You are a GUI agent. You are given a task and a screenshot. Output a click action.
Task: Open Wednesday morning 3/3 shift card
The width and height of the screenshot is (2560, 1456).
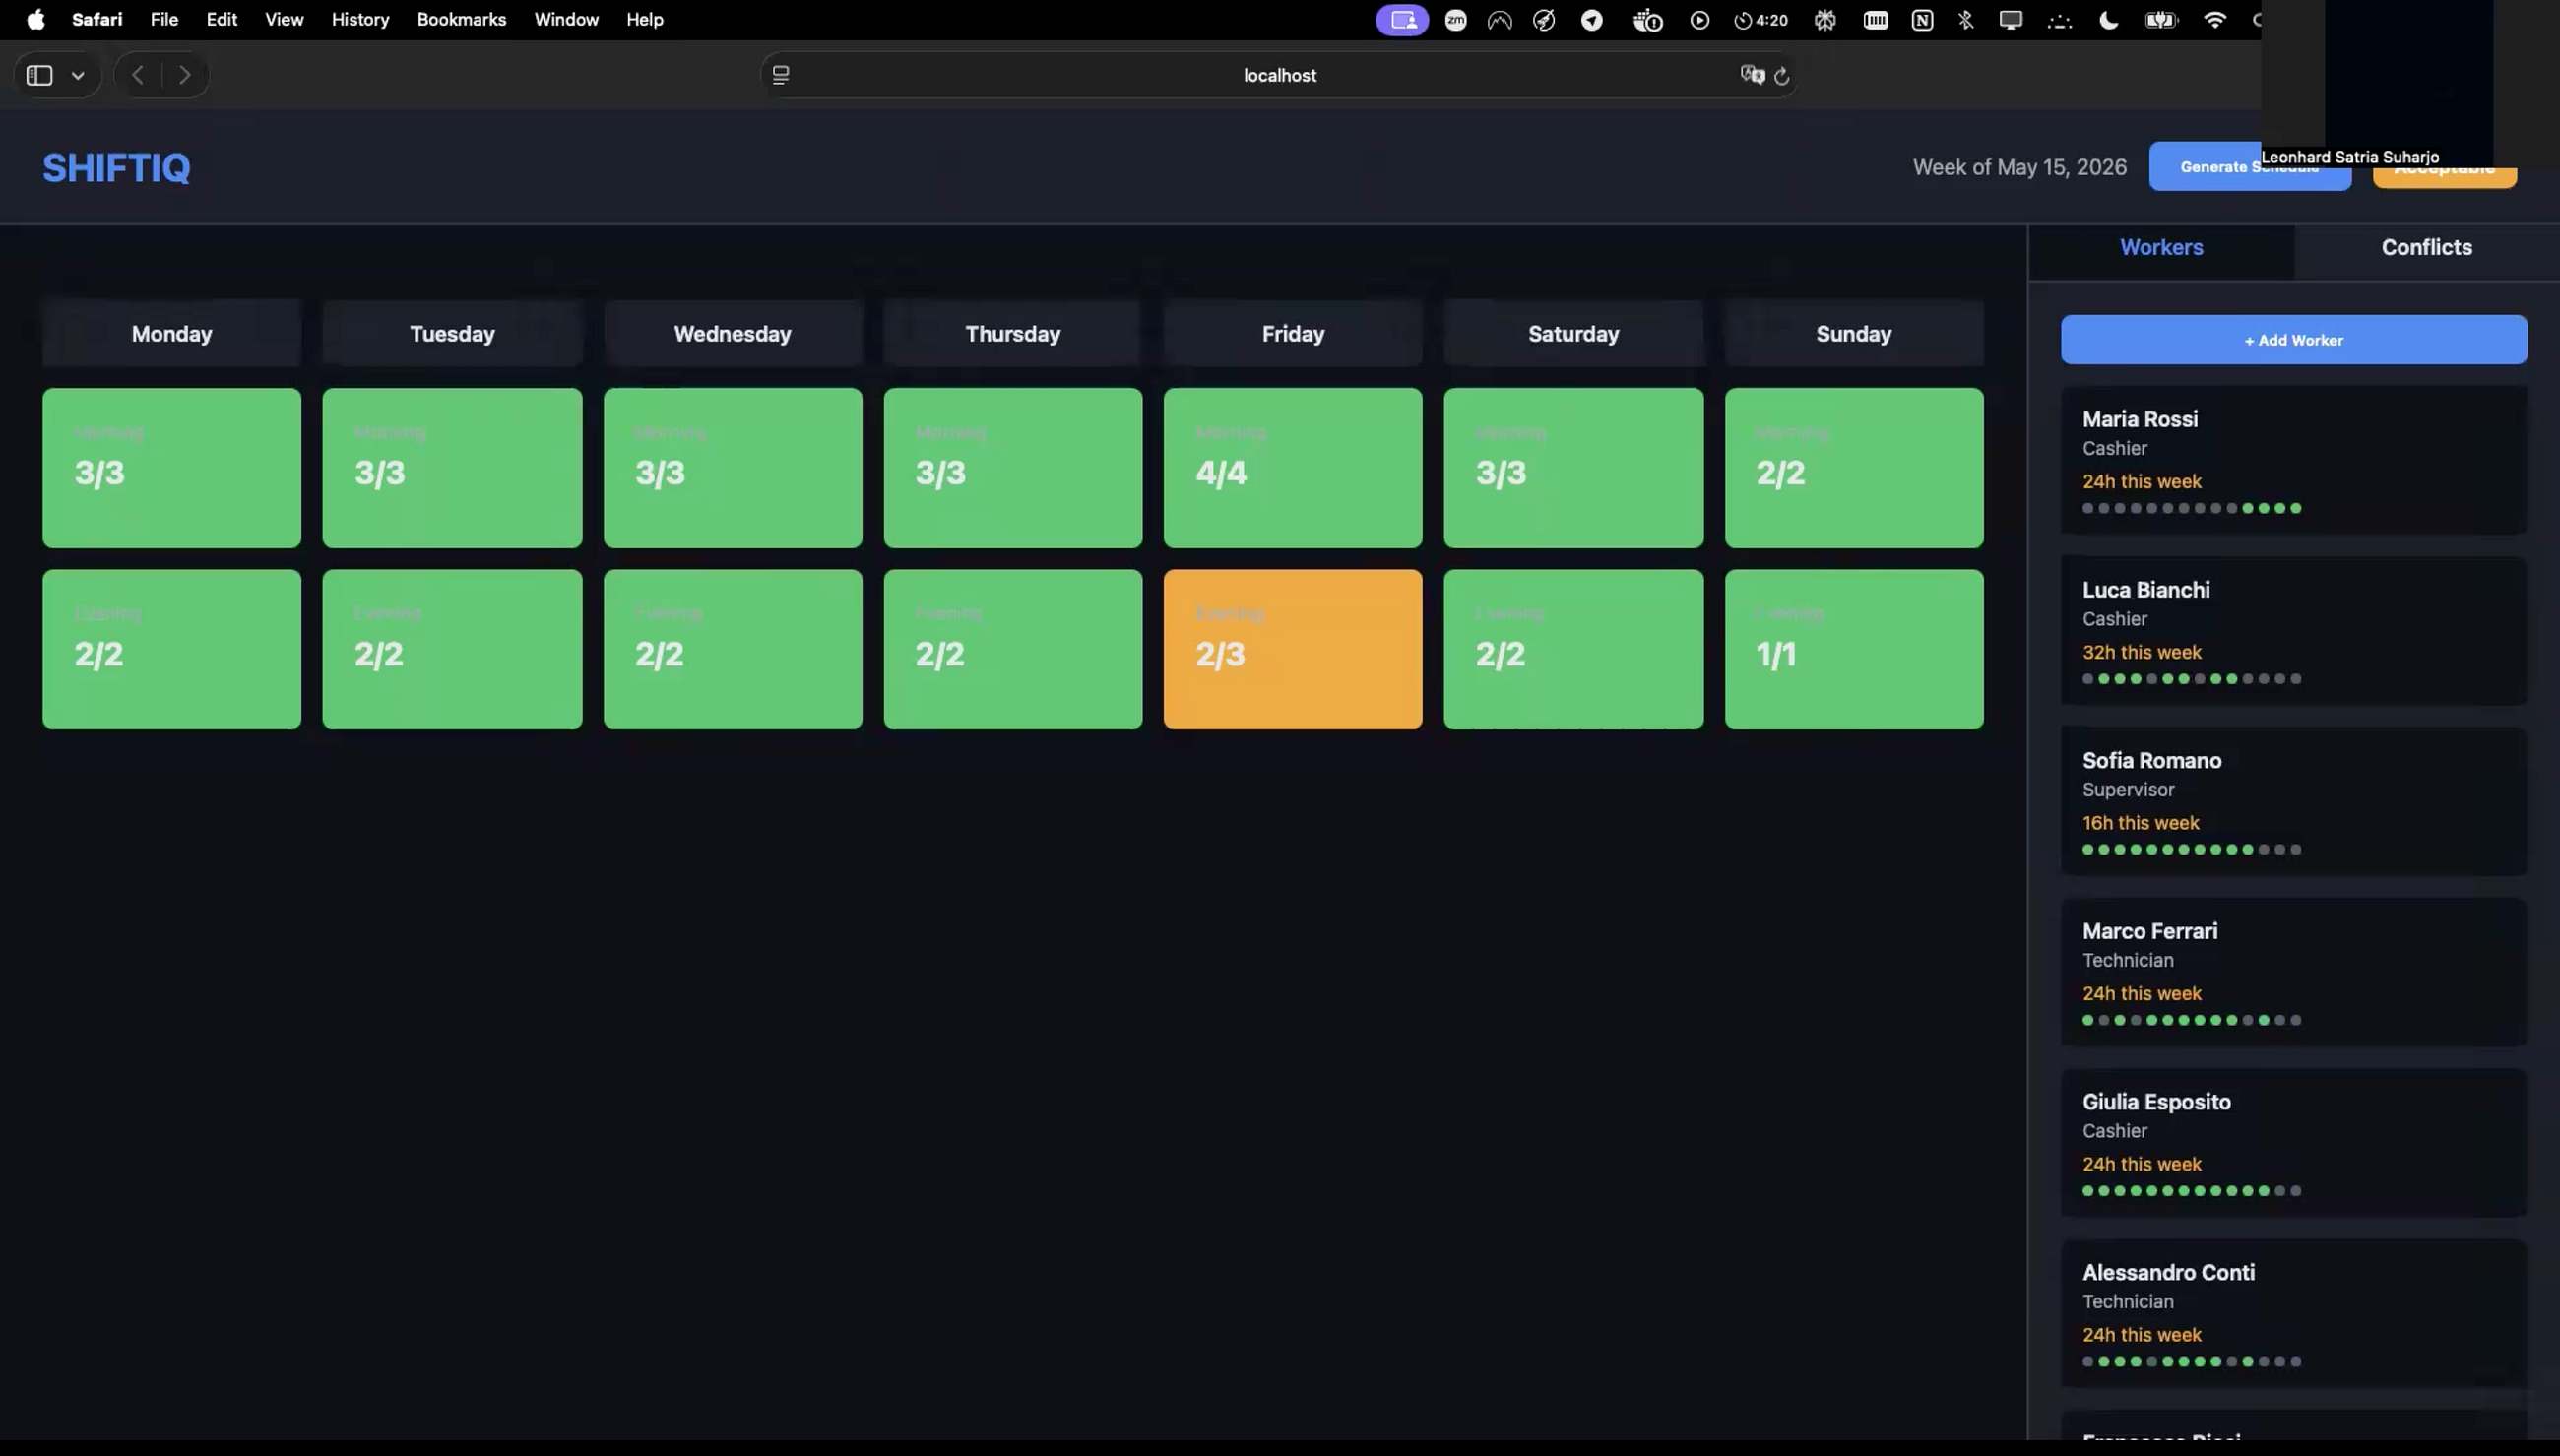point(732,467)
